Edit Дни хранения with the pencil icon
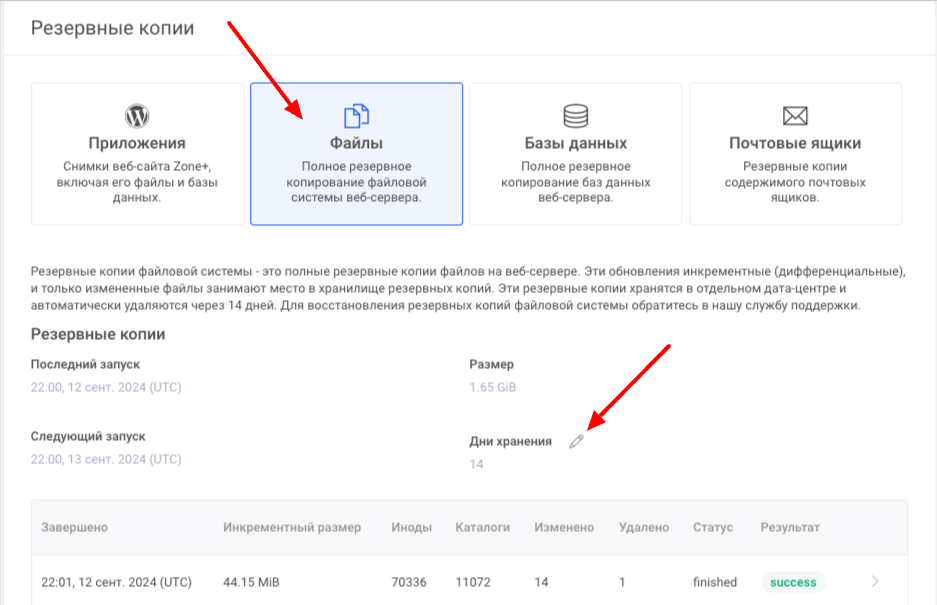Screen dimensions: 937x605 576,441
